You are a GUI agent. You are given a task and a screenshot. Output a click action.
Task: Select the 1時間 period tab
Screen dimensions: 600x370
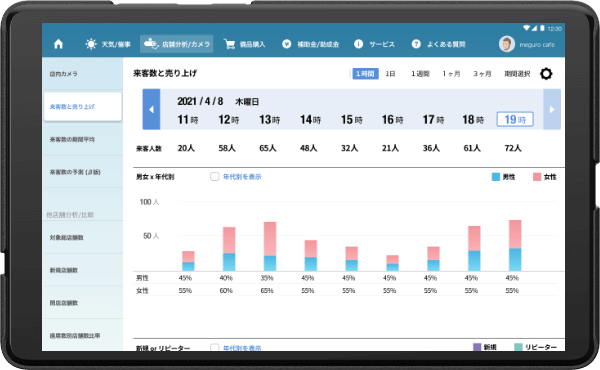365,74
